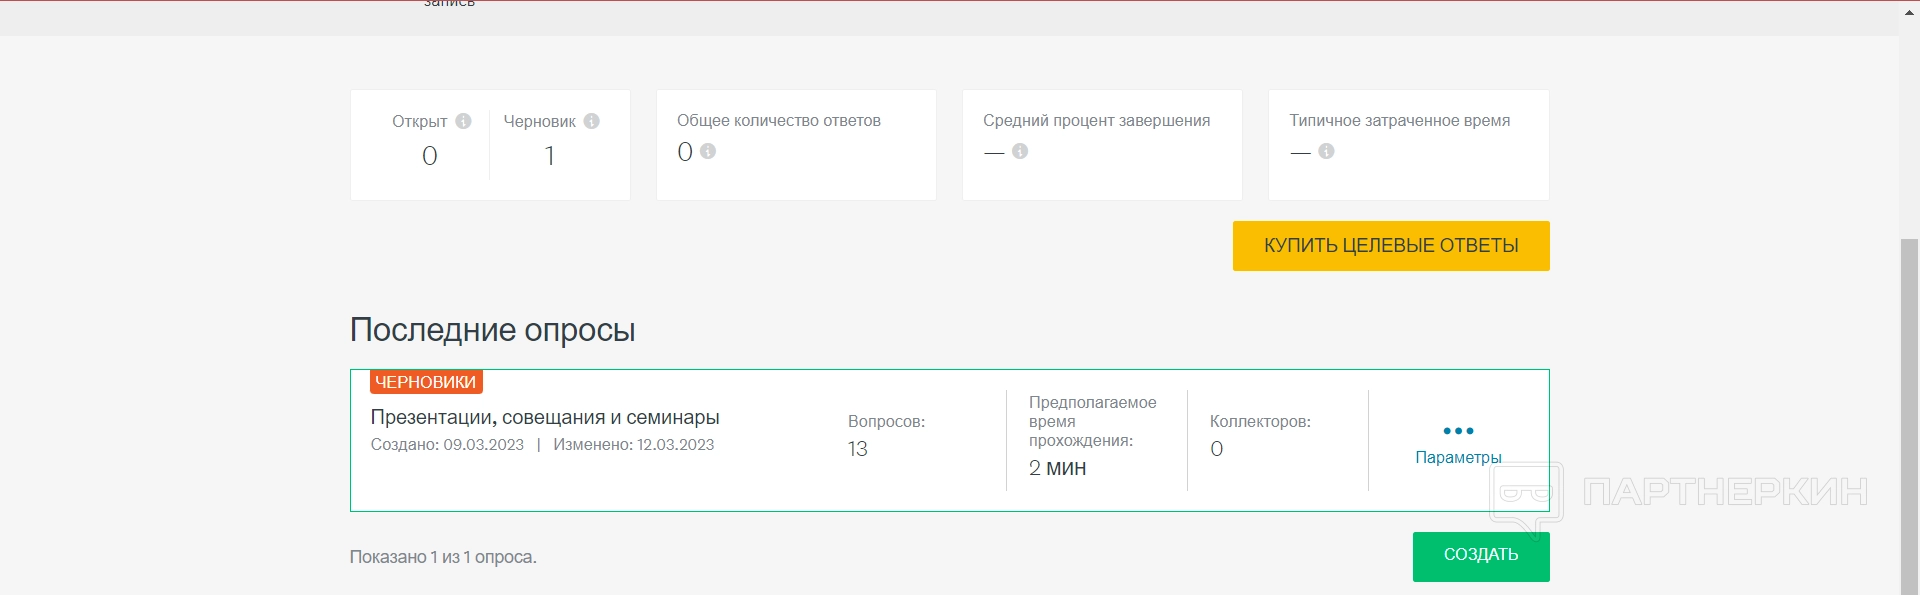Click the "Коллекторов" count value
This screenshot has width=1920, height=595.
click(x=1216, y=449)
